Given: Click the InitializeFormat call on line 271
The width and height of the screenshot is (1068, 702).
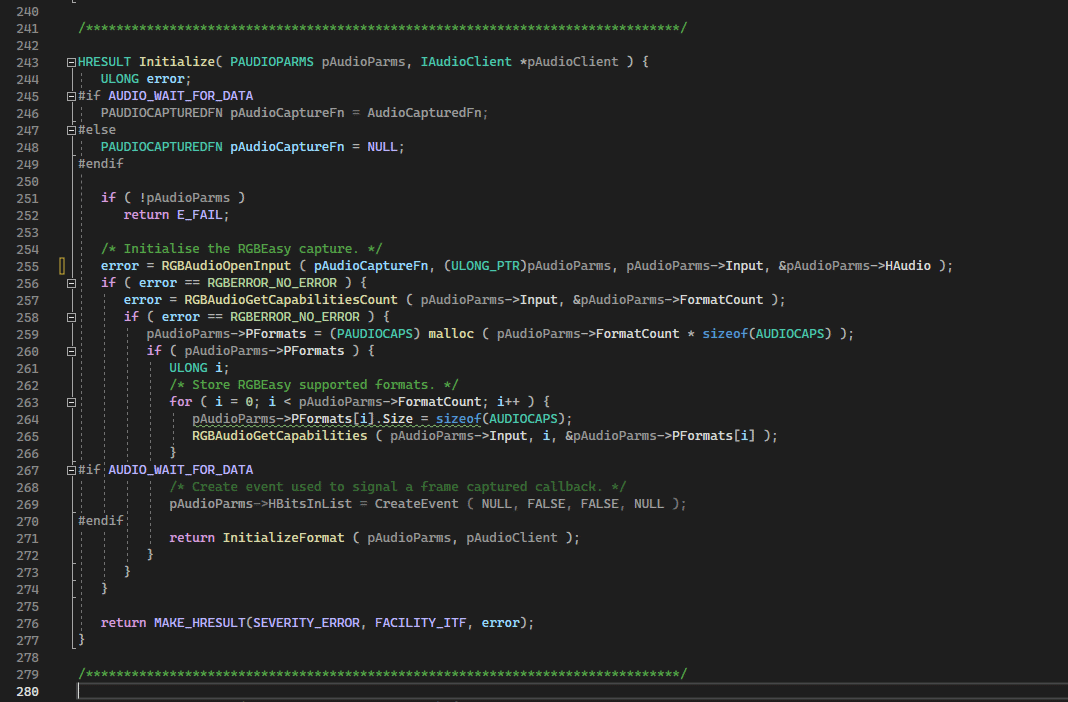Looking at the screenshot, I should point(283,539).
